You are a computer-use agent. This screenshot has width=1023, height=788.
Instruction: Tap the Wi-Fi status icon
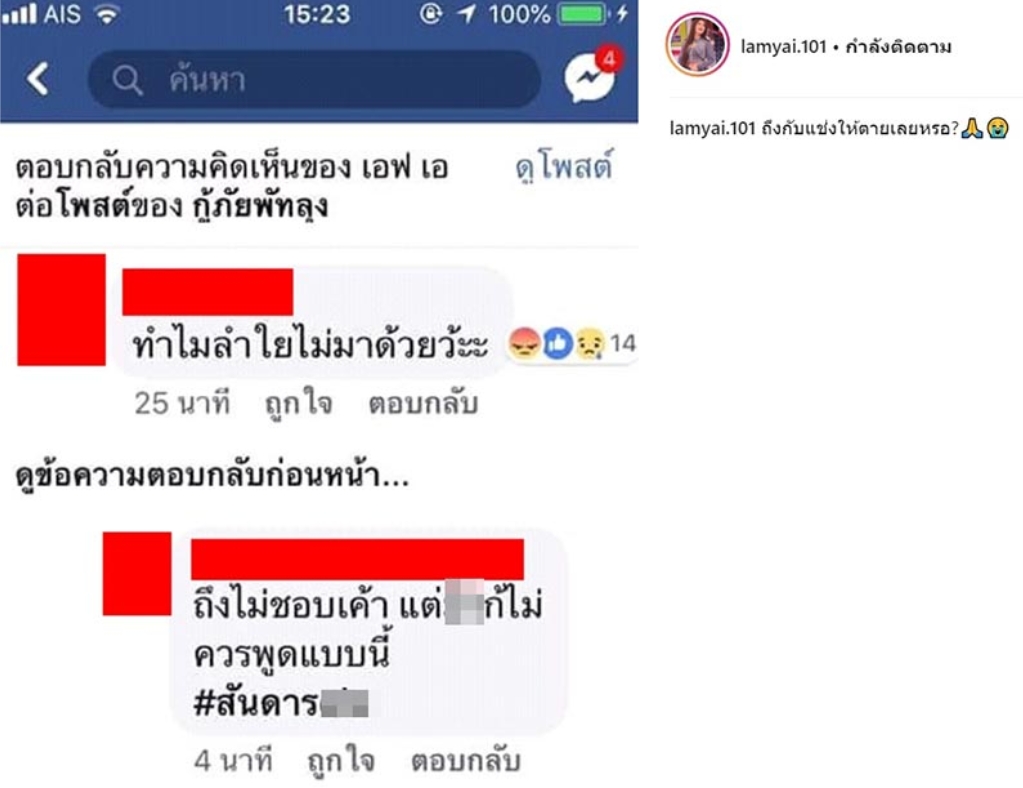pos(107,14)
